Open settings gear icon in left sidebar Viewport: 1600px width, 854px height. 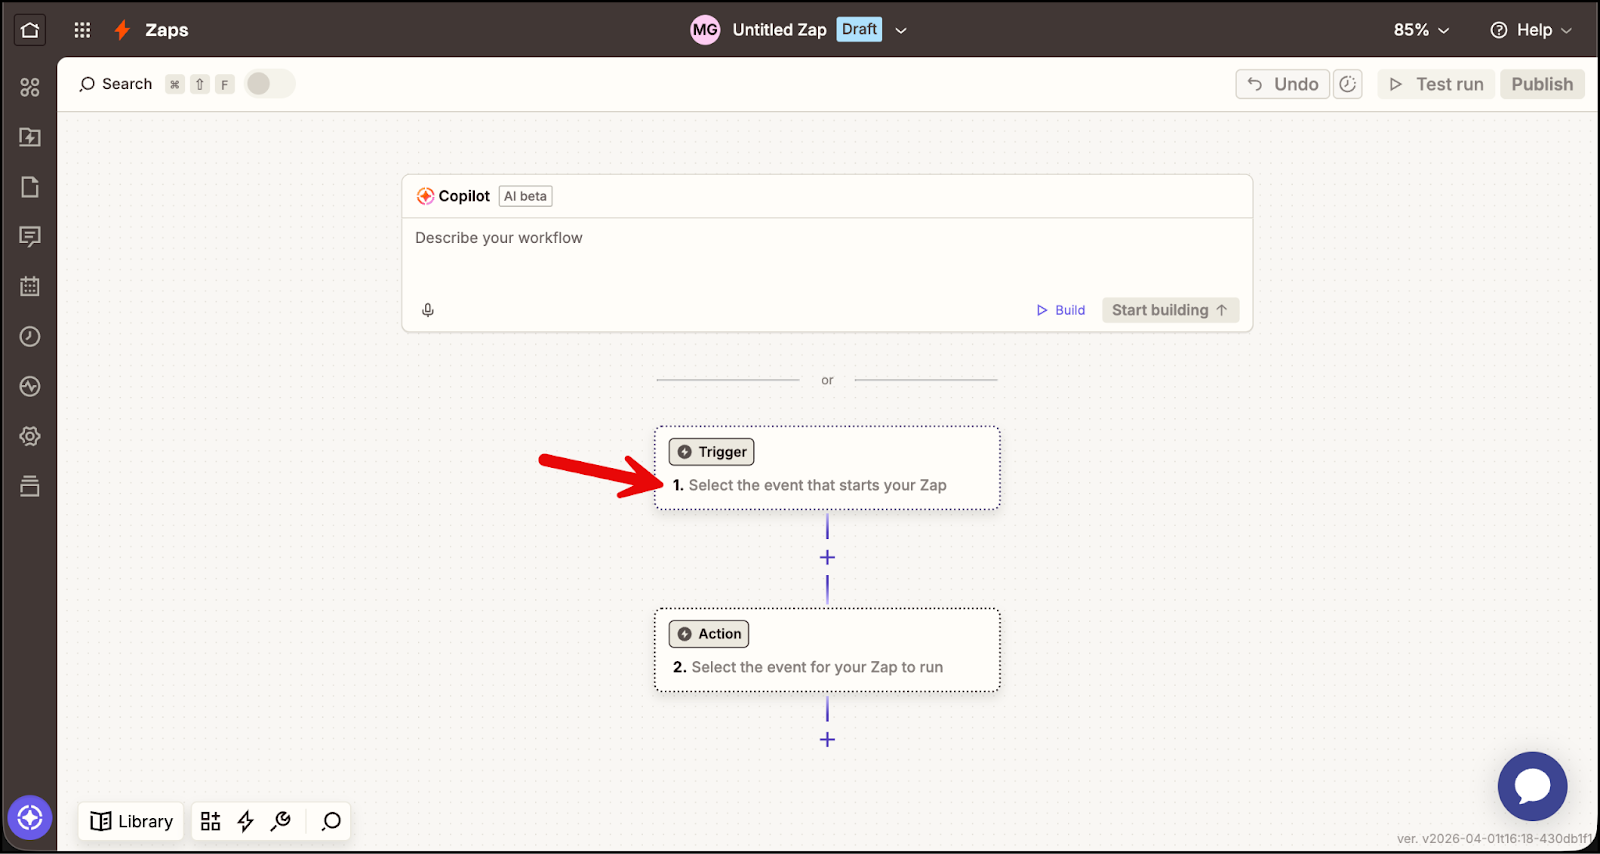pos(30,437)
